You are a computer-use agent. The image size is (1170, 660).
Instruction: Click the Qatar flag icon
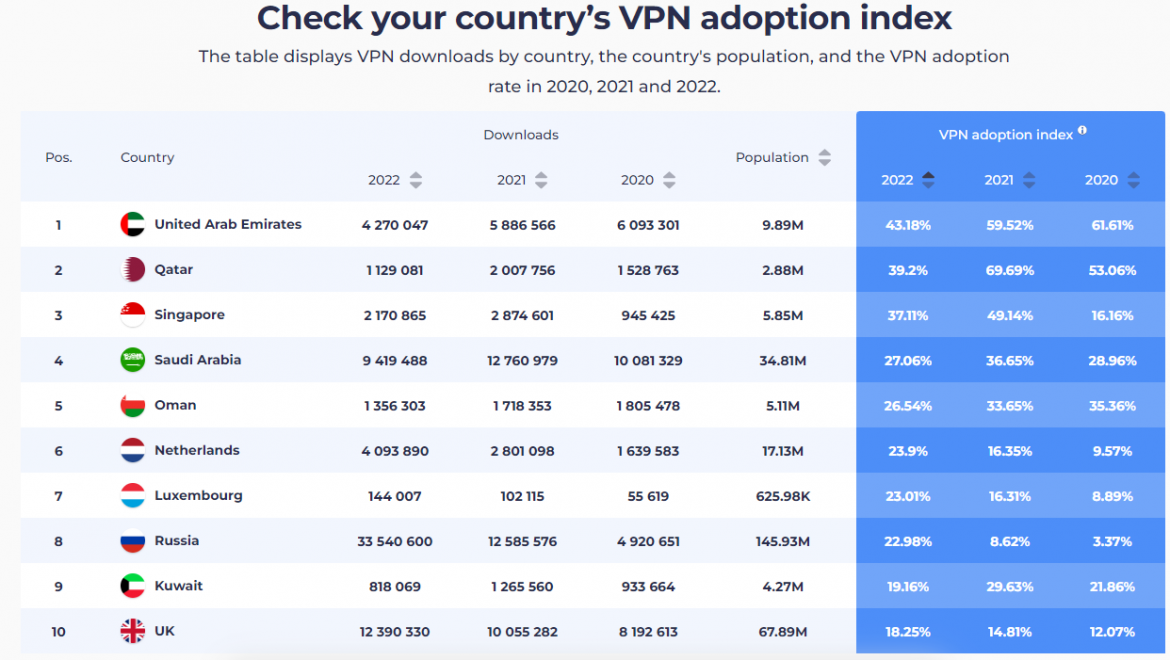tap(133, 269)
